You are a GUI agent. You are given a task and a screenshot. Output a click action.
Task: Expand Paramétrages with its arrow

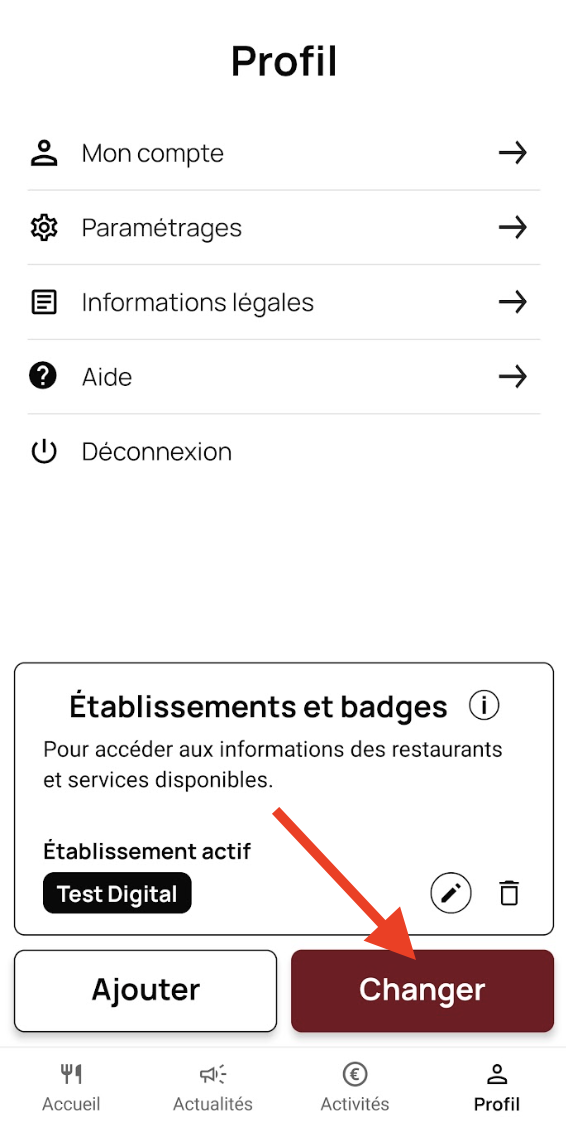(513, 228)
